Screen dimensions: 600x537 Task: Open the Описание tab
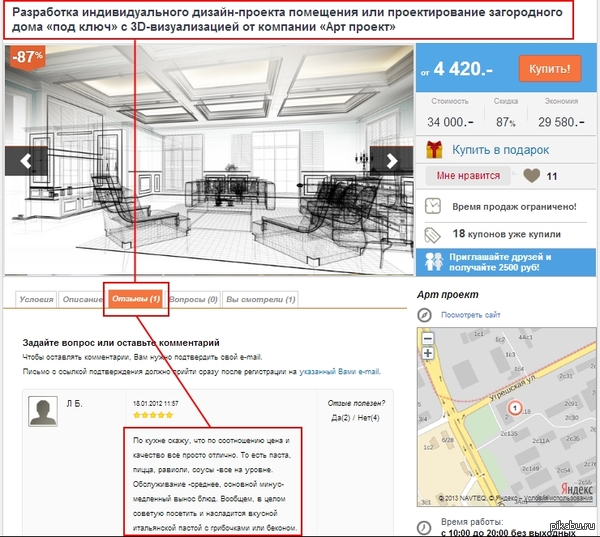pyautogui.click(x=82, y=299)
